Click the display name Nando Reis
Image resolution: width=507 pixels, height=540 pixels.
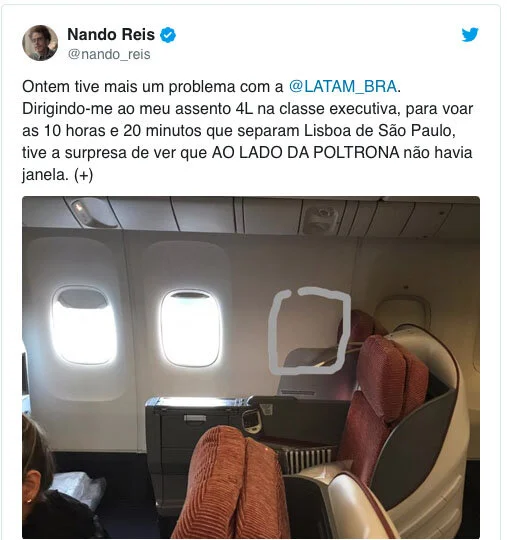[x=111, y=34]
